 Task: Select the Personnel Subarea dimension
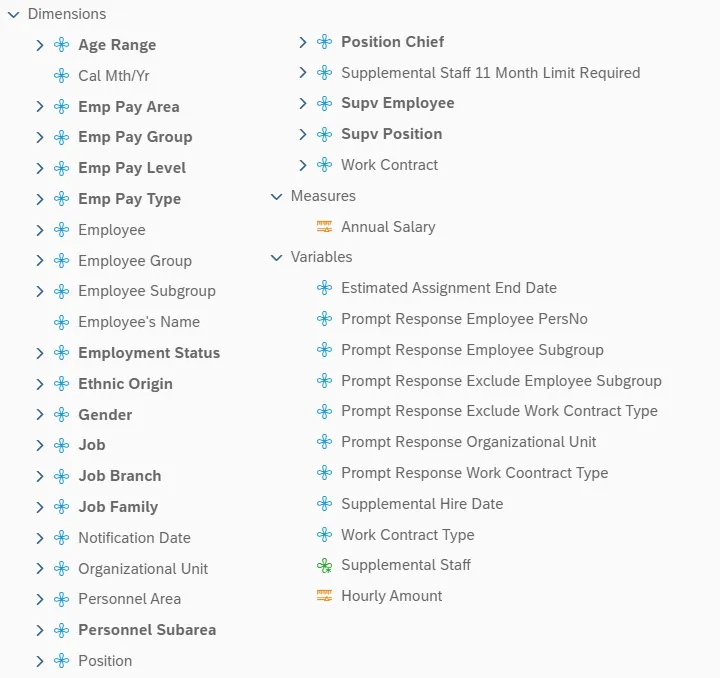coord(147,630)
